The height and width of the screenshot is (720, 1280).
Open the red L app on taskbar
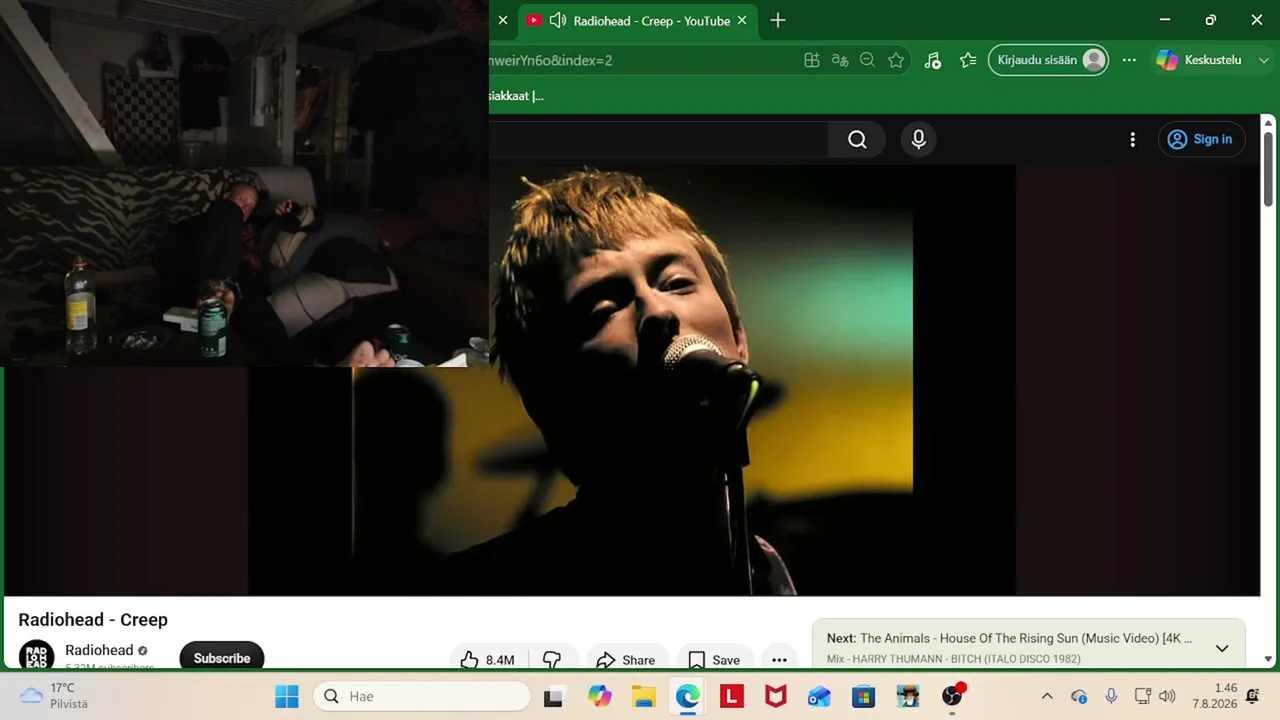click(x=731, y=696)
